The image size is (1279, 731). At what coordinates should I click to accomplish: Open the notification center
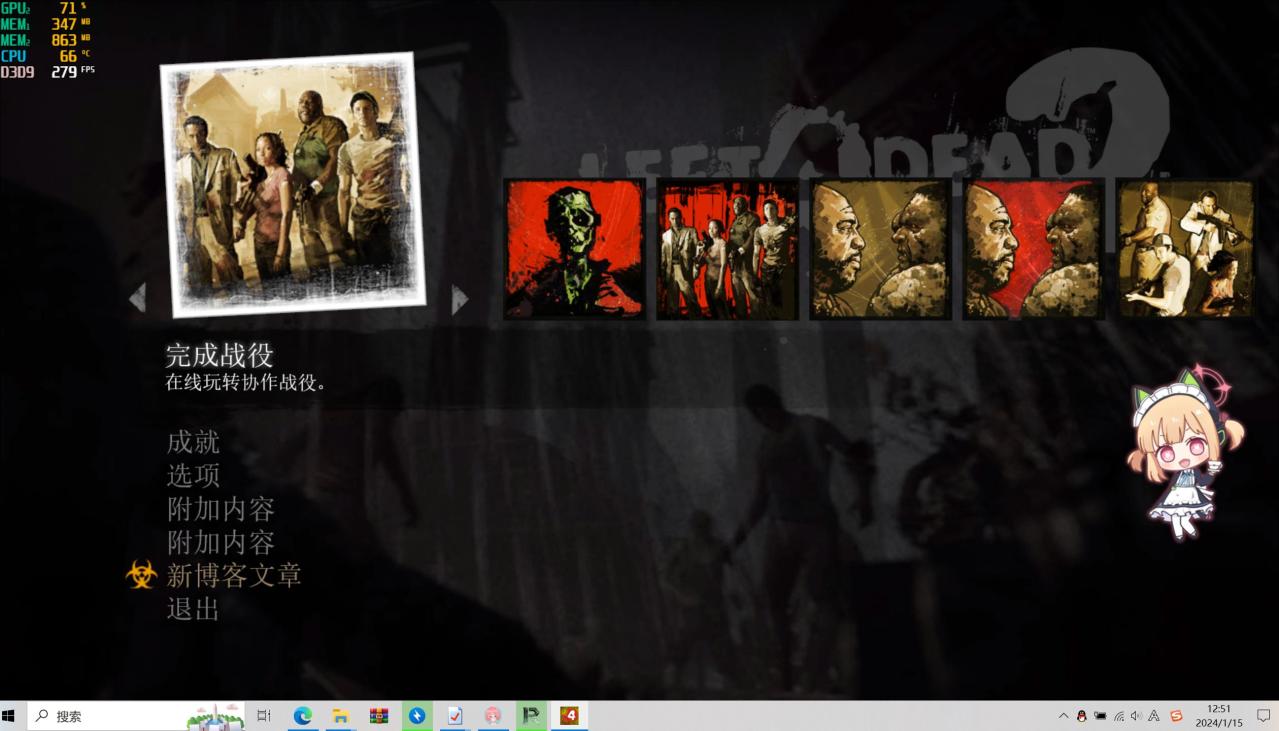[x=1263, y=716]
